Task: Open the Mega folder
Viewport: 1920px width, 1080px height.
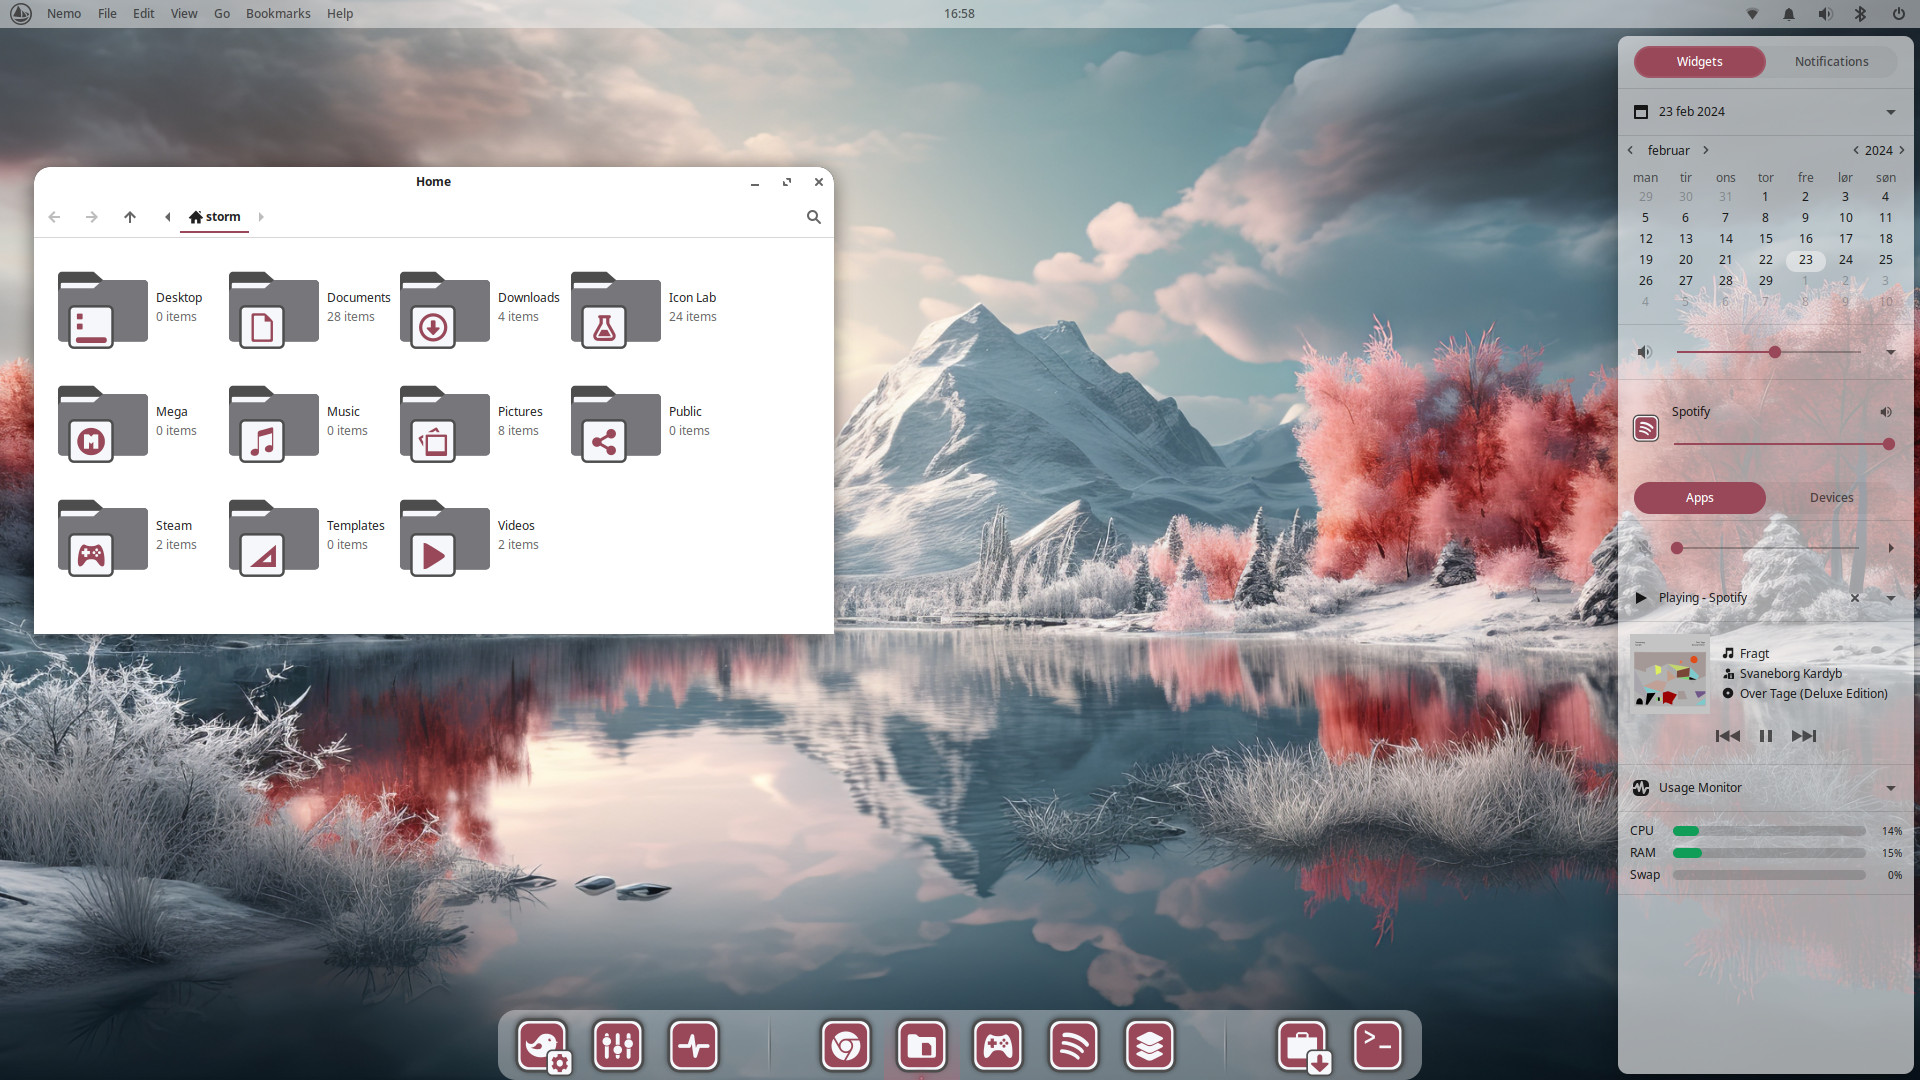Action: [x=102, y=425]
